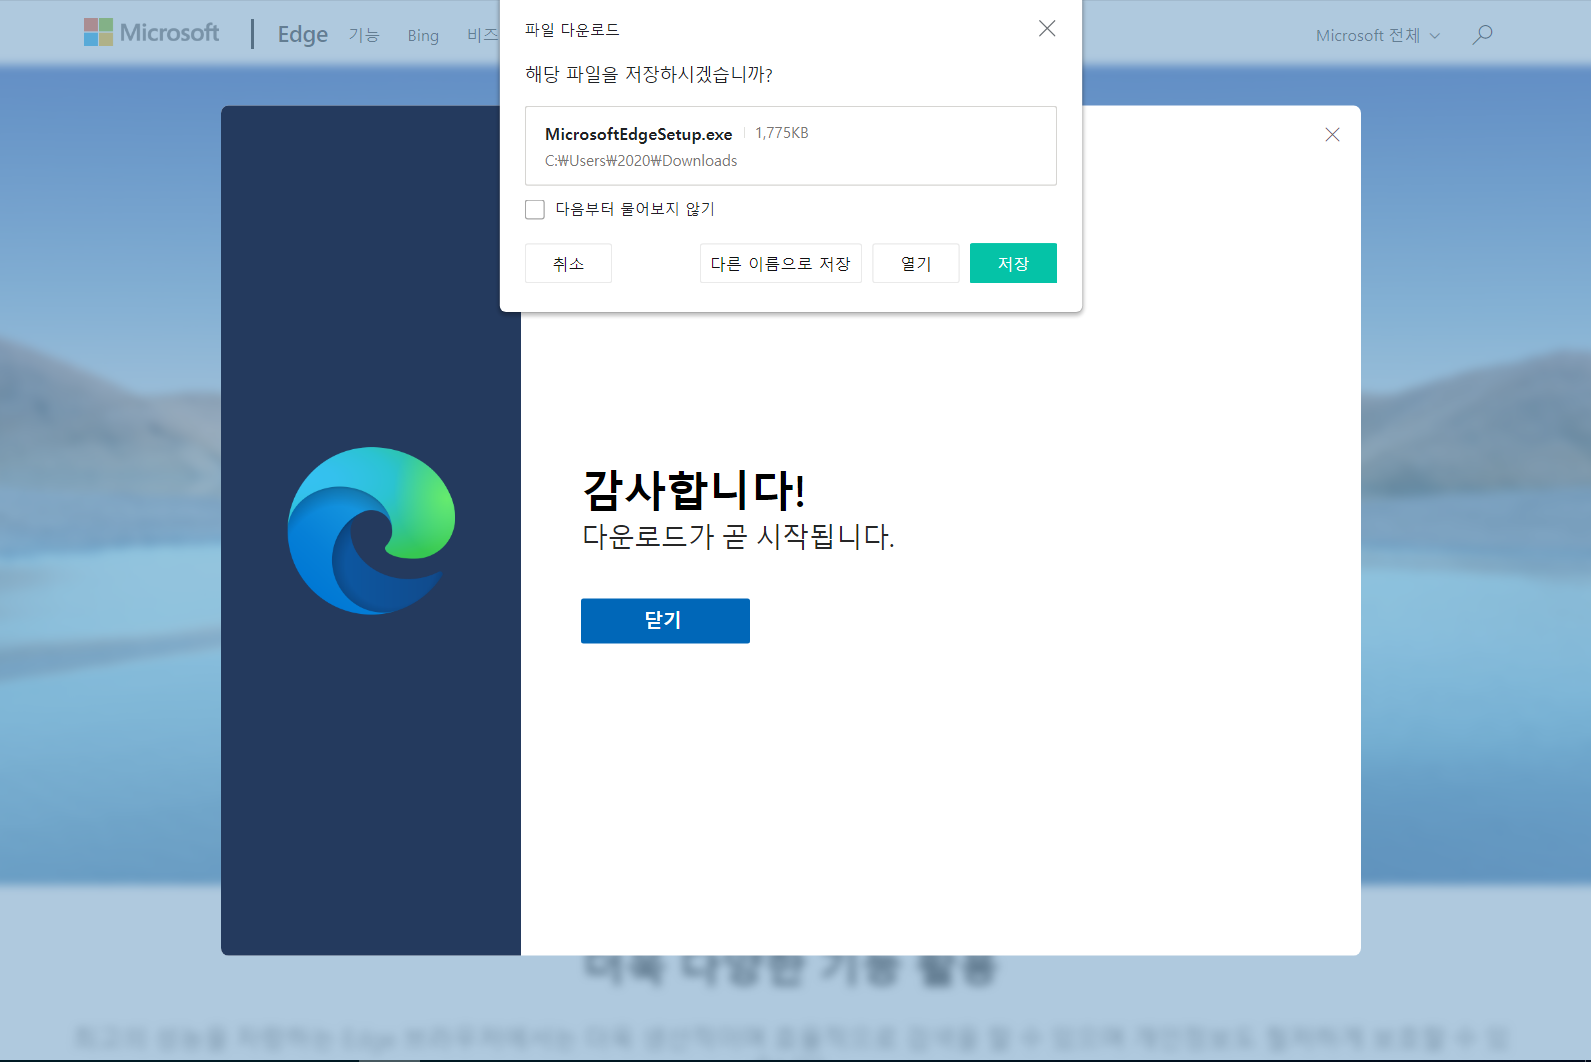Open the search magnifier icon
This screenshot has width=1591, height=1062.
click(1483, 35)
